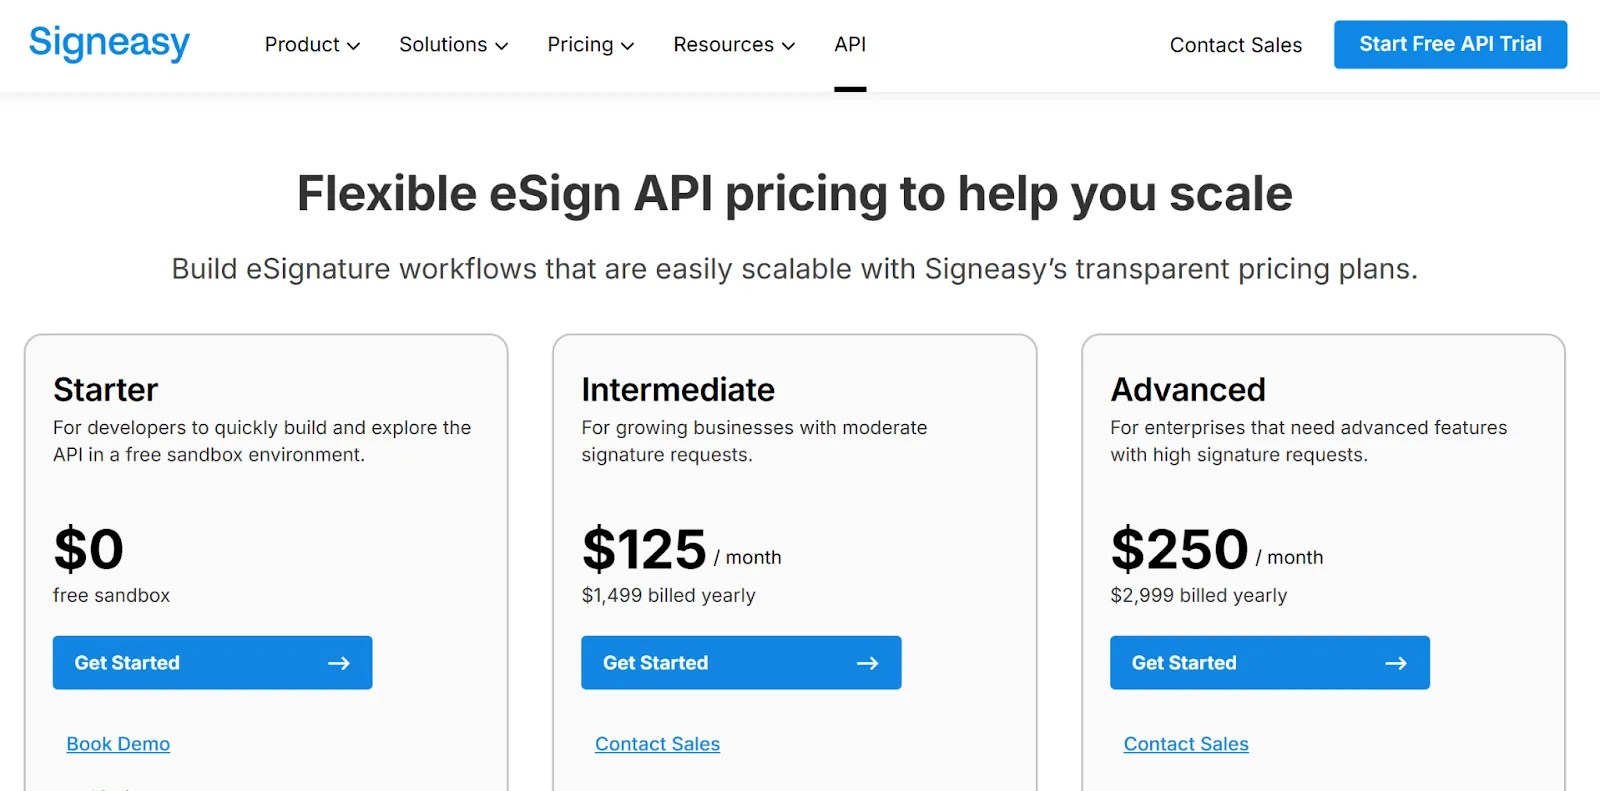Click arrow icon on Advanced Get Started
This screenshot has width=1600, height=791.
(x=1396, y=663)
